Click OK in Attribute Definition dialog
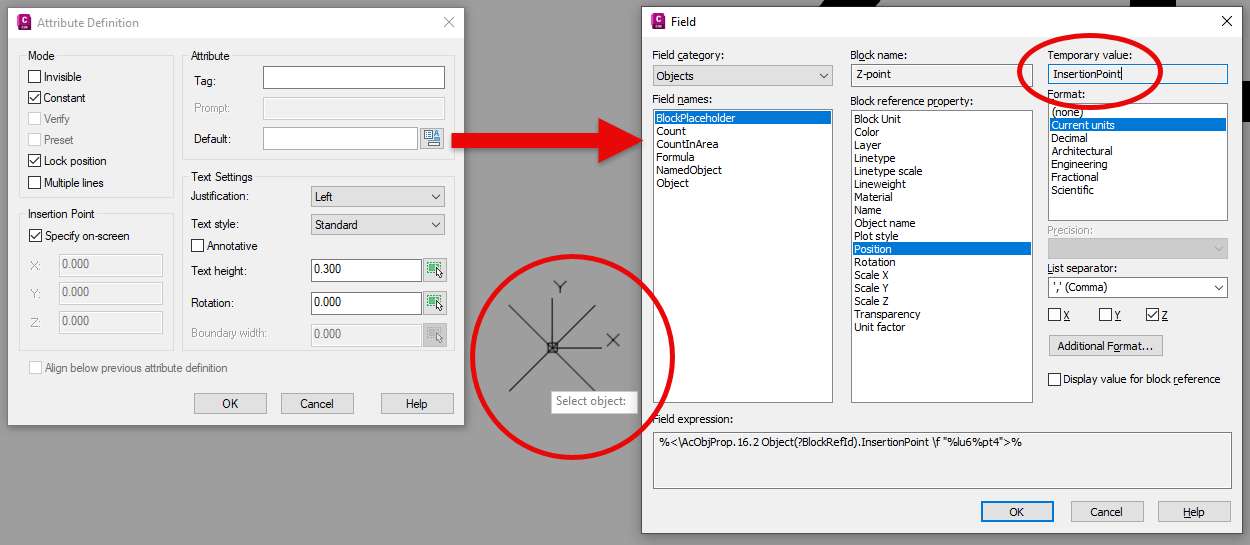 pyautogui.click(x=230, y=404)
